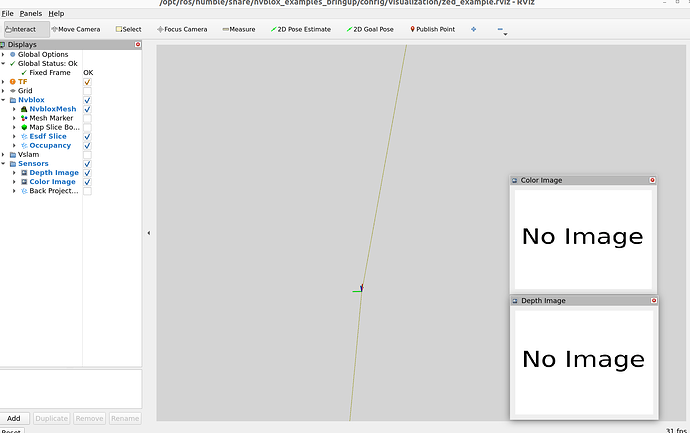
Task: Click the Color Image display icon in the tree
Action: click(x=24, y=182)
